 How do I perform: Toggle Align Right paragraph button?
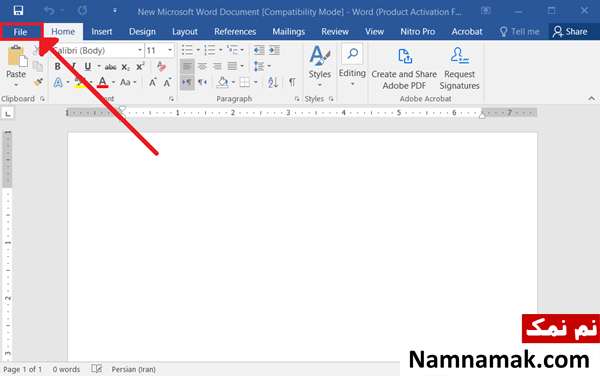point(217,67)
